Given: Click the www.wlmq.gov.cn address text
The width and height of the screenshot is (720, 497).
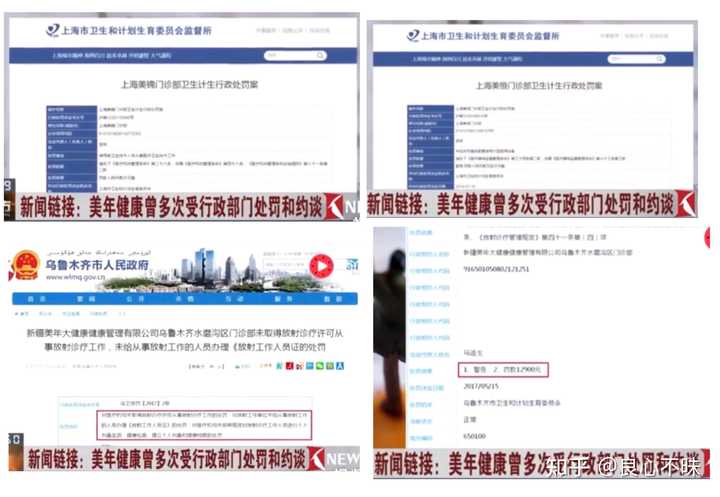Looking at the screenshot, I should point(75,277).
